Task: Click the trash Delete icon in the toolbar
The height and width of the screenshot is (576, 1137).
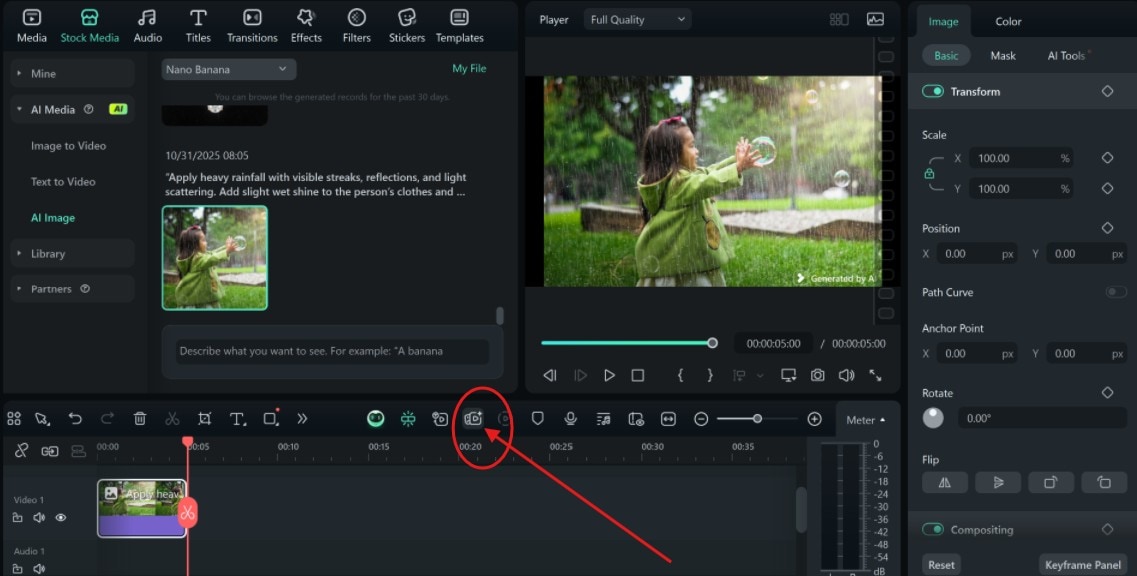Action: (x=140, y=419)
